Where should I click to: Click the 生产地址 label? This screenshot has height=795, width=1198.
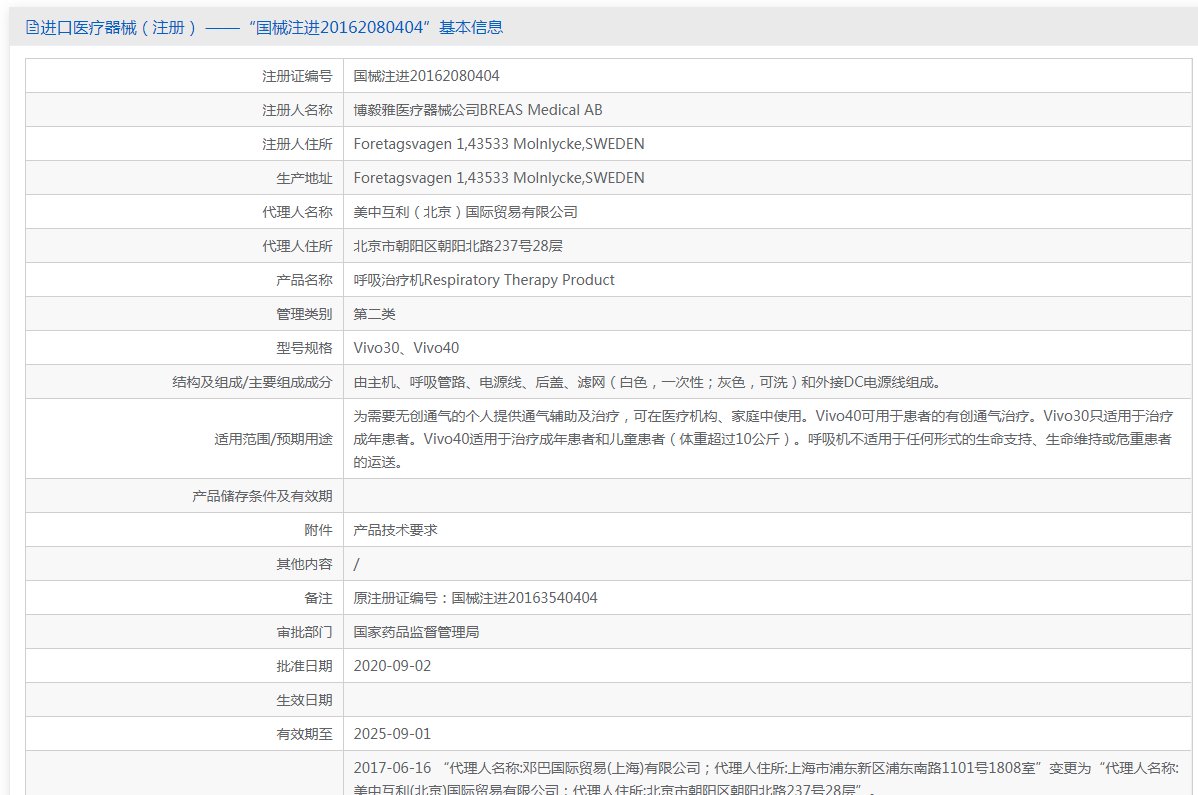(304, 178)
